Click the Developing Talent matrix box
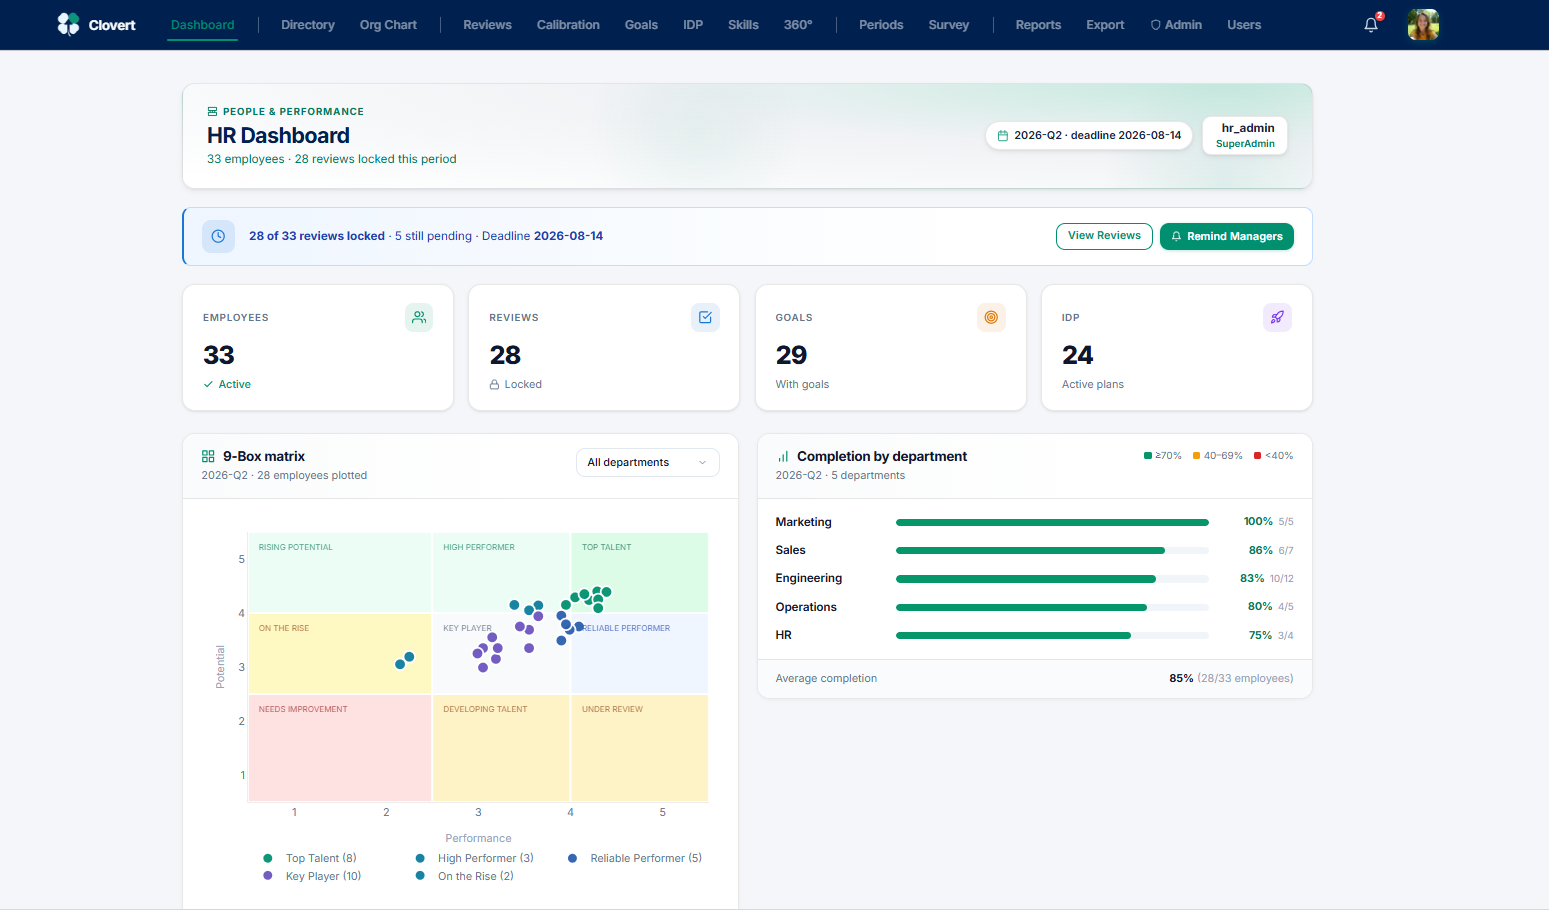The height and width of the screenshot is (910, 1549). (501, 748)
